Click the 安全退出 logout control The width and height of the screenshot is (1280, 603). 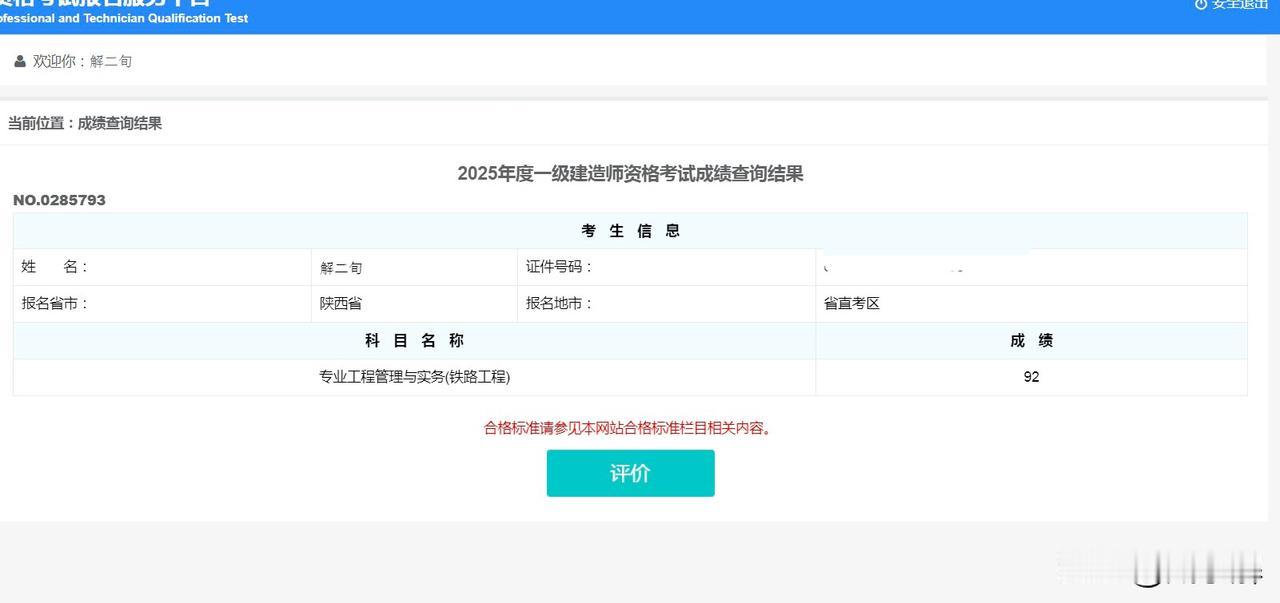tap(1236, 5)
